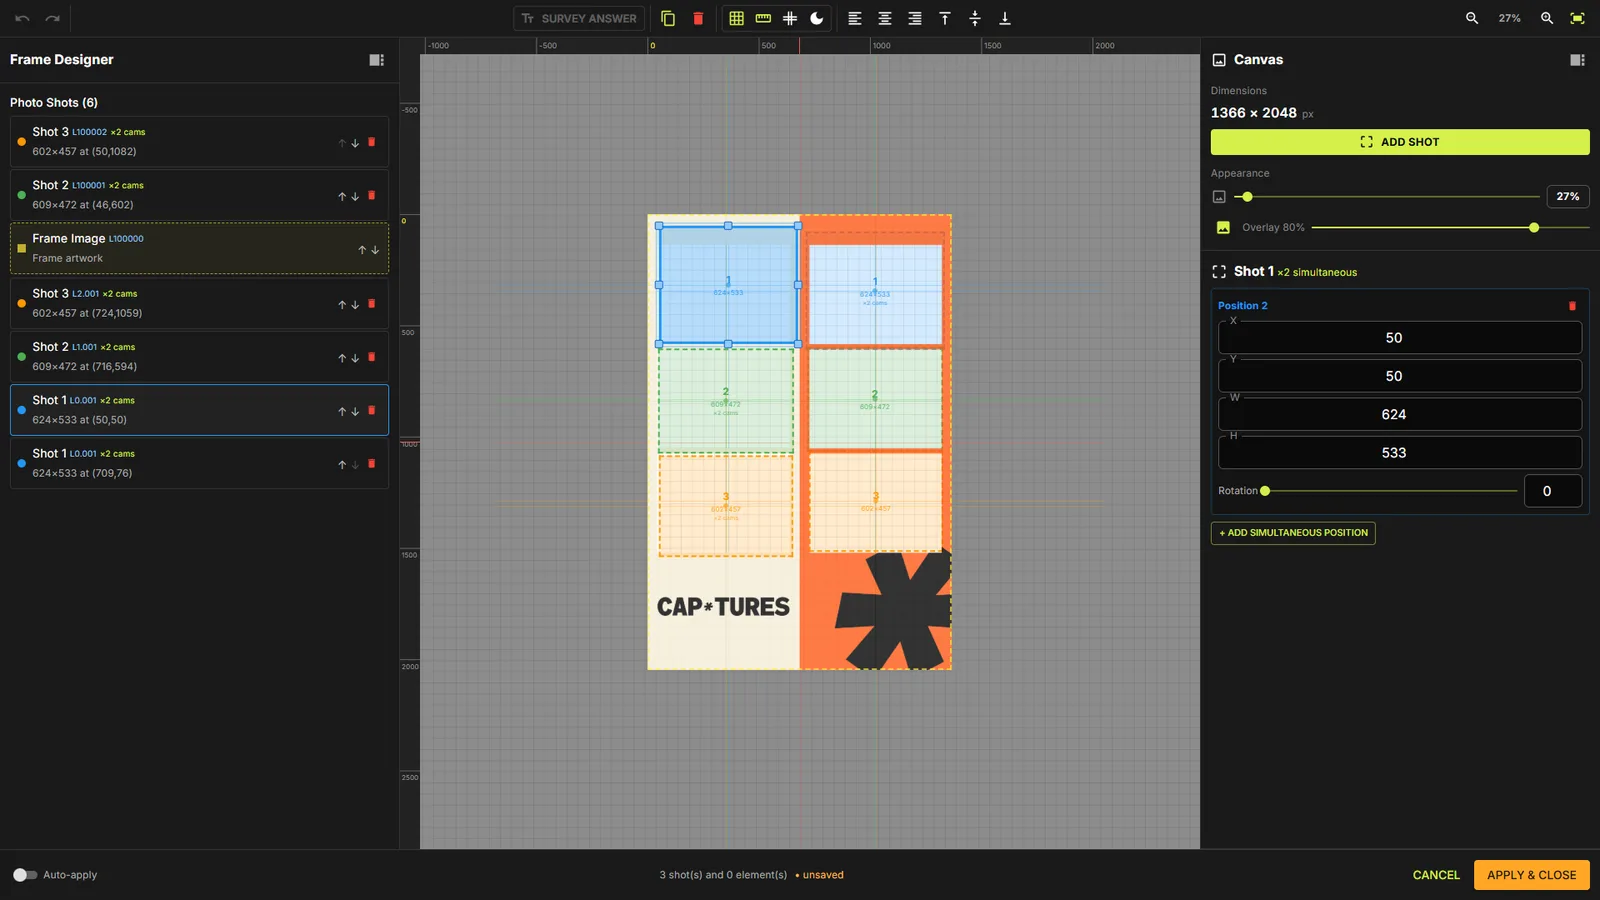The image size is (1600, 900).
Task: Delete Shot 2 L100001 layer
Action: [x=372, y=195]
